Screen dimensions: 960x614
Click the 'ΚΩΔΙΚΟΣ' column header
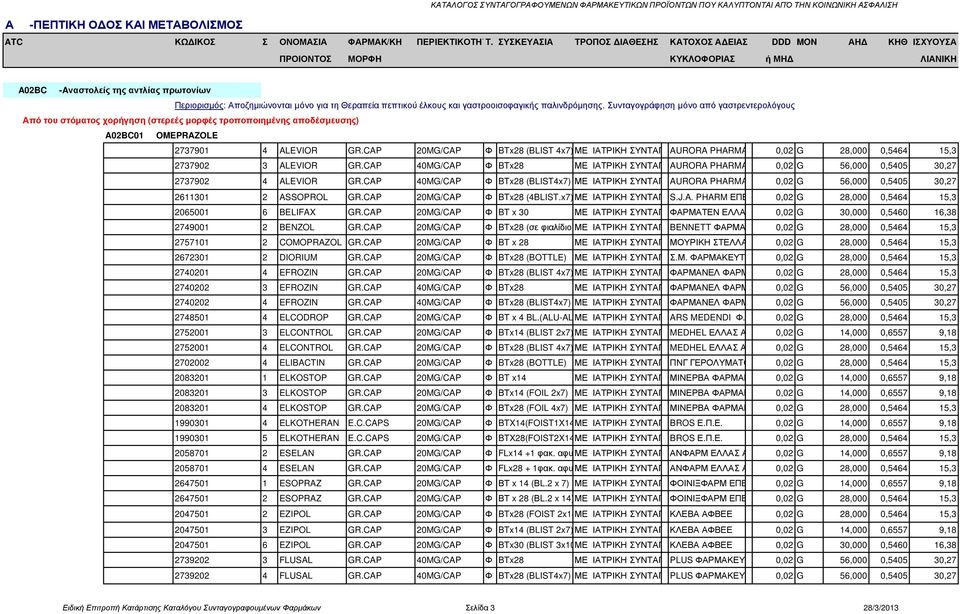(195, 42)
